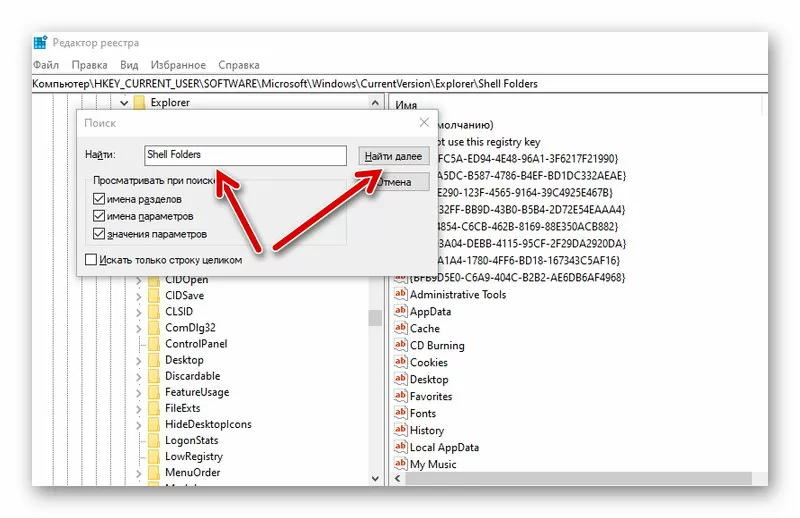This screenshot has width=800, height=518.
Task: Click the 'Найти' search text field
Action: pyautogui.click(x=244, y=156)
